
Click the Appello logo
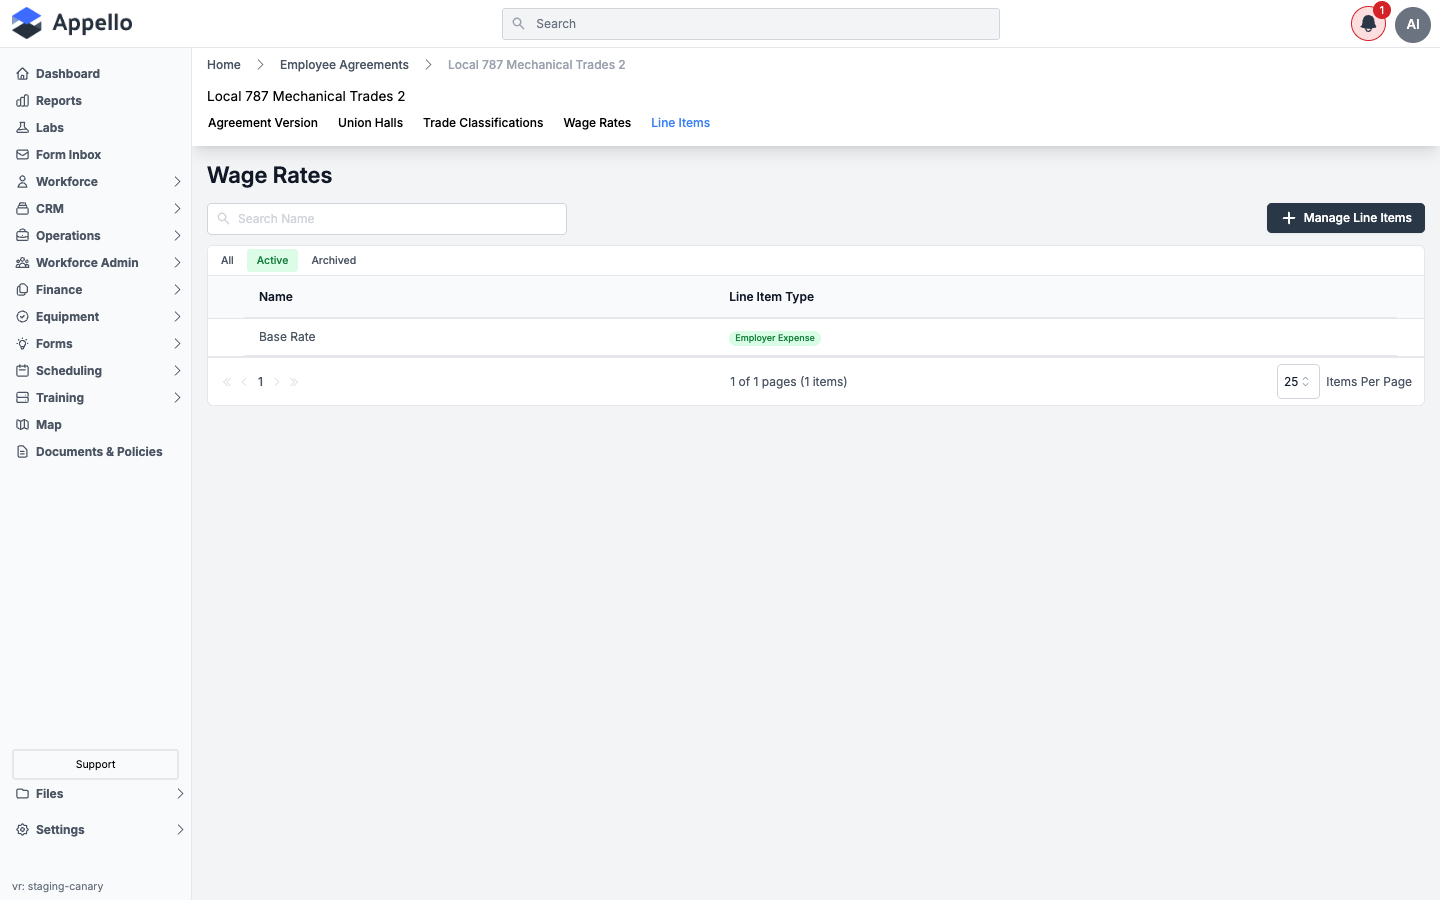(x=72, y=23)
